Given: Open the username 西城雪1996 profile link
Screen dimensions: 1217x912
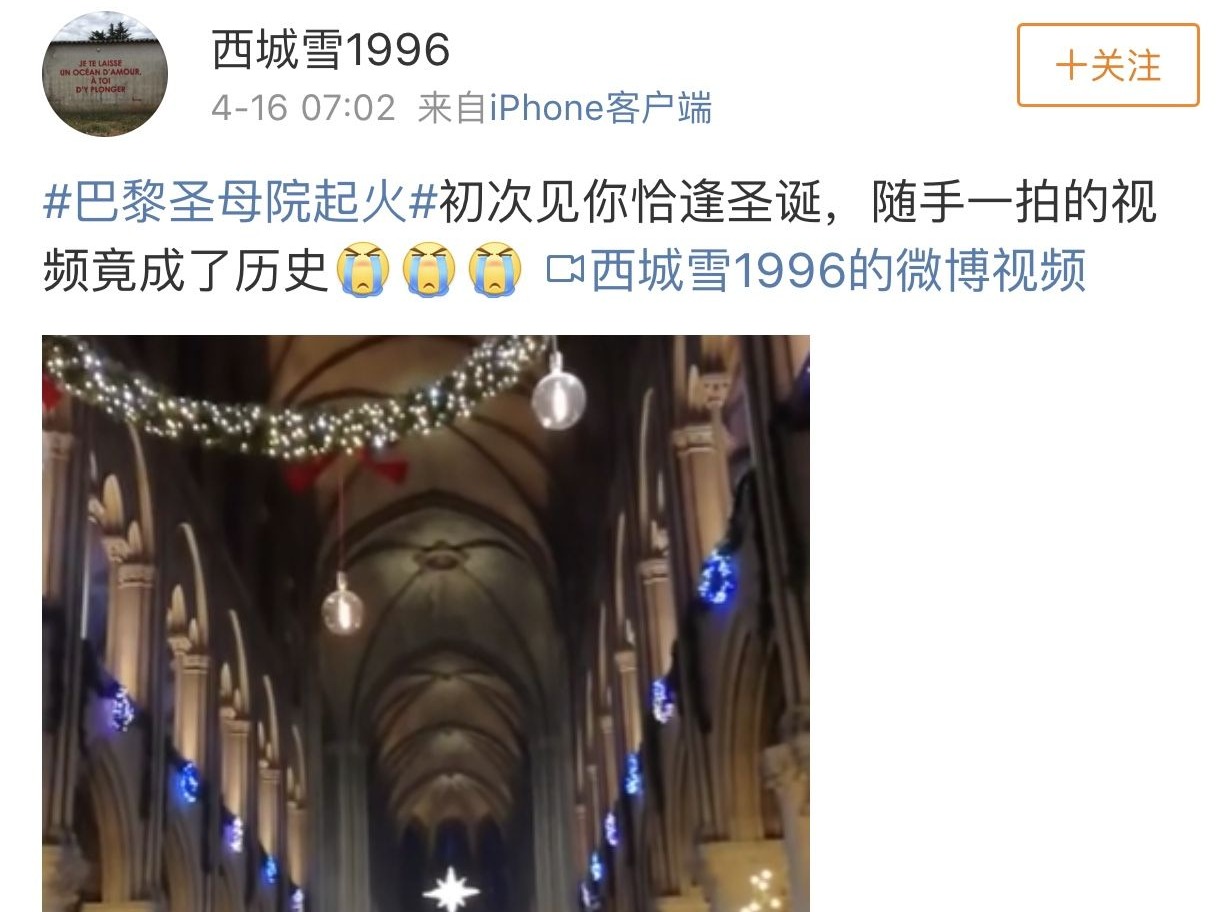Looking at the screenshot, I should pyautogui.click(x=331, y=49).
